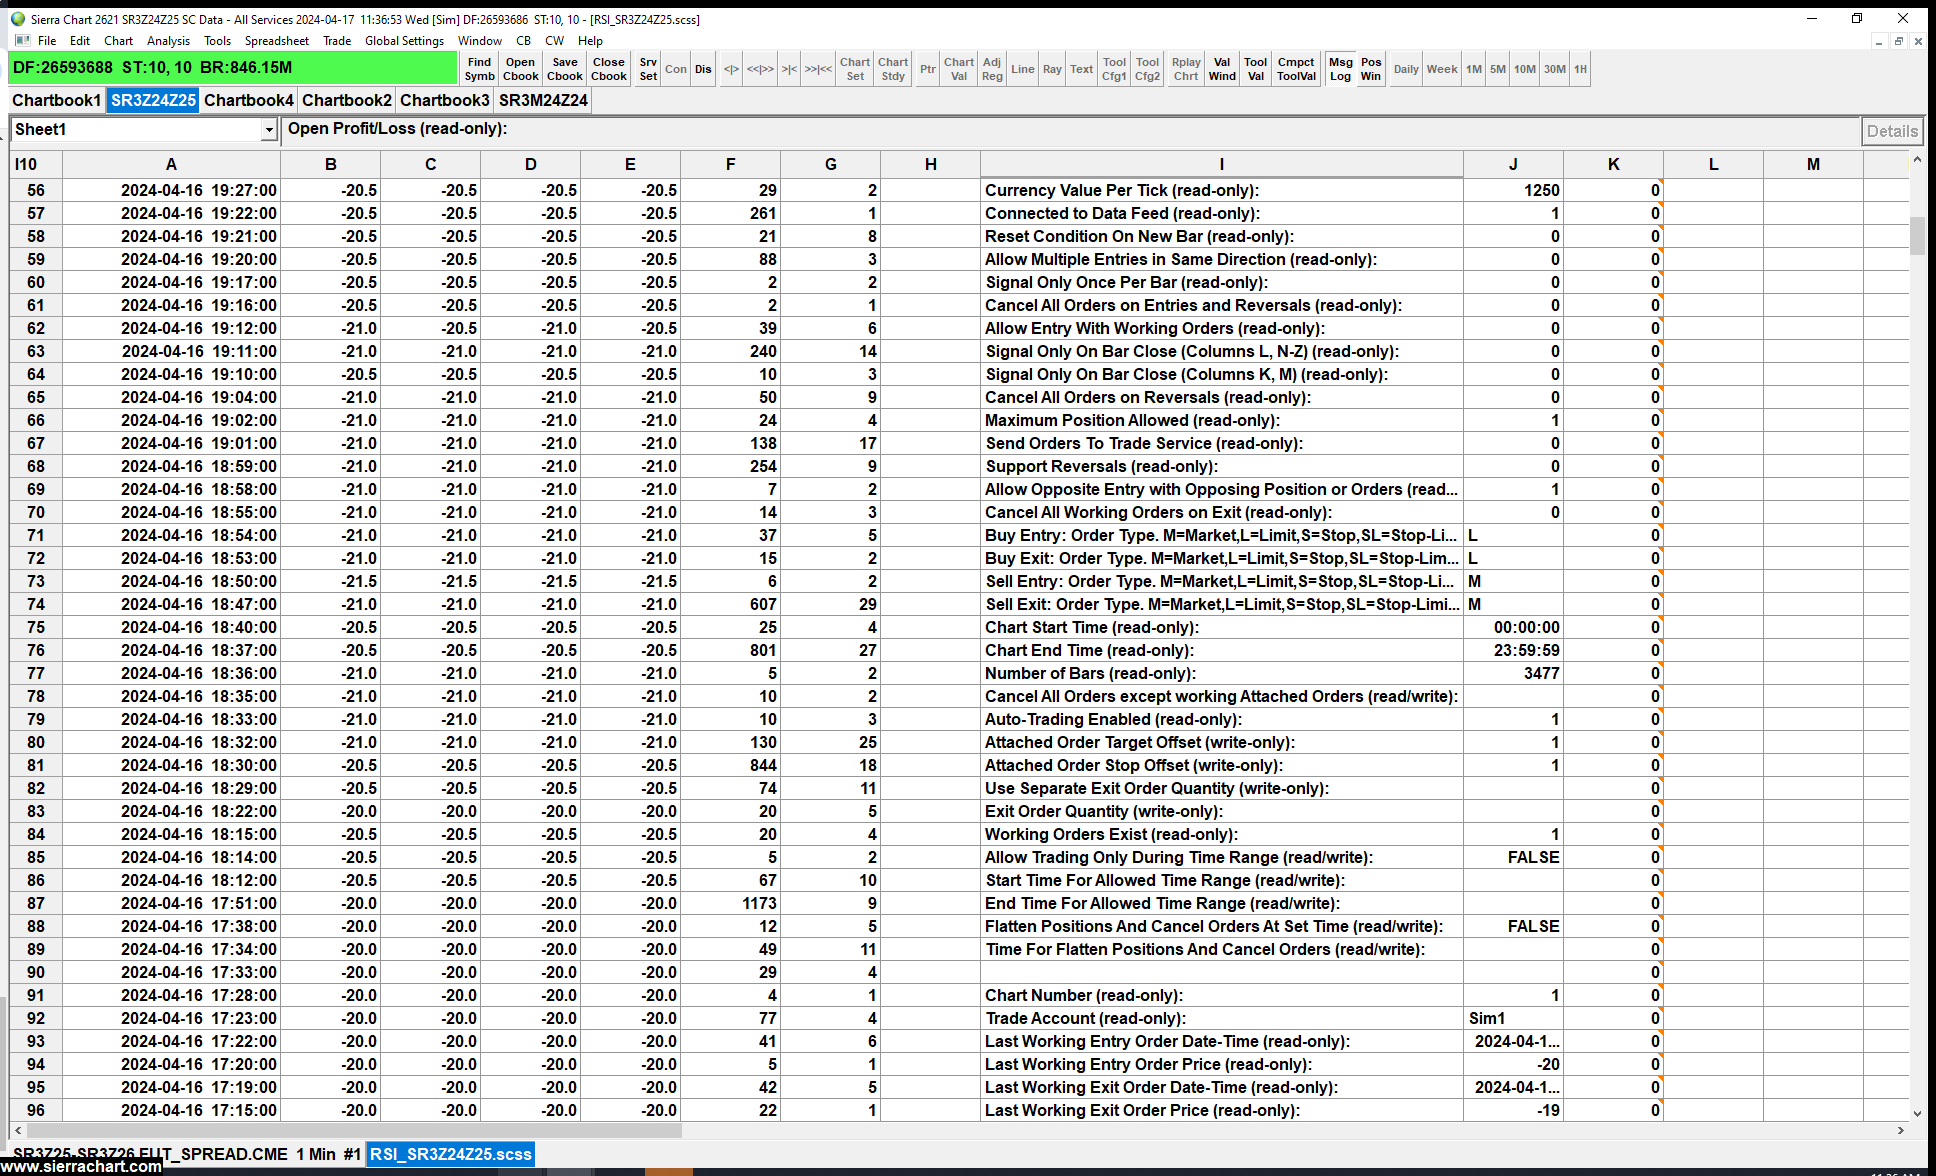Click the Close Cbook toolbar button
The width and height of the screenshot is (1936, 1176).
click(x=608, y=69)
